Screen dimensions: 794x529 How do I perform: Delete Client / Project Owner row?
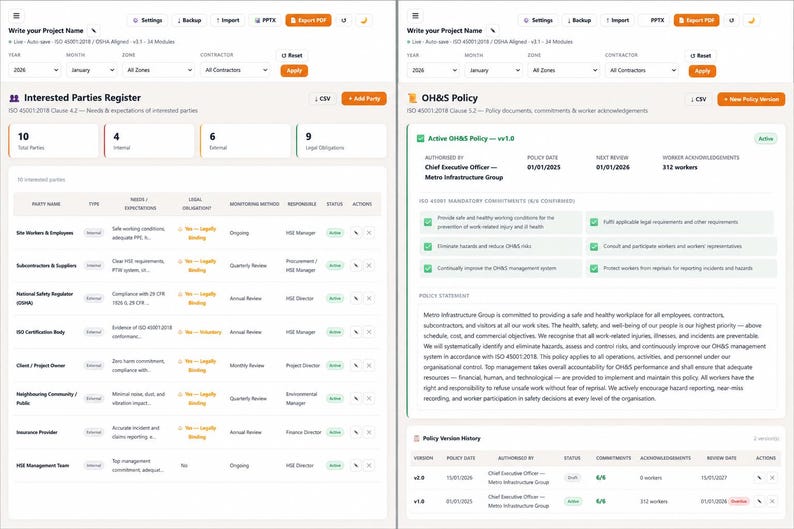click(x=369, y=365)
